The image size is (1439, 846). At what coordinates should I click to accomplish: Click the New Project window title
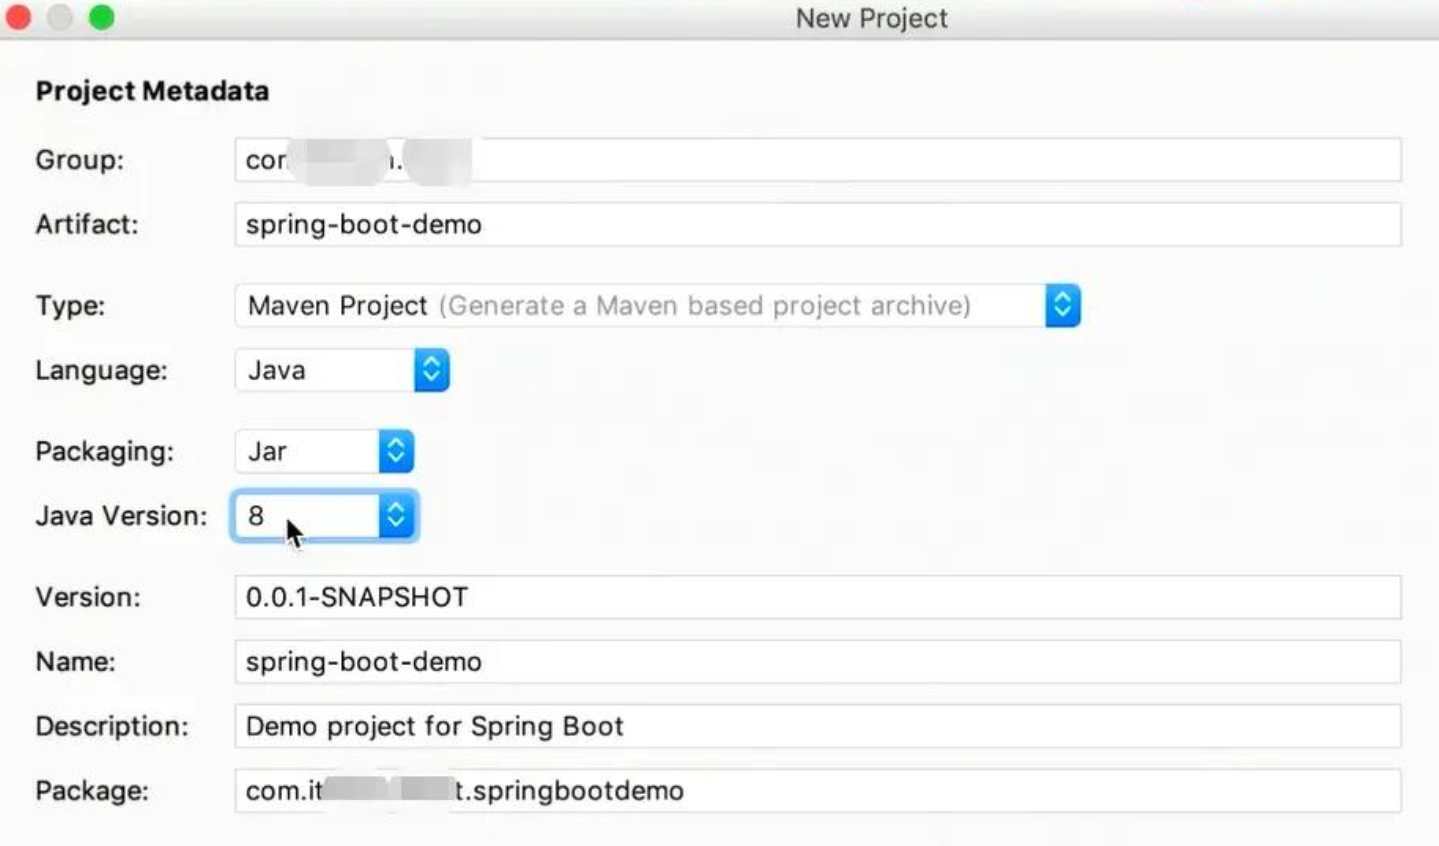pyautogui.click(x=871, y=18)
